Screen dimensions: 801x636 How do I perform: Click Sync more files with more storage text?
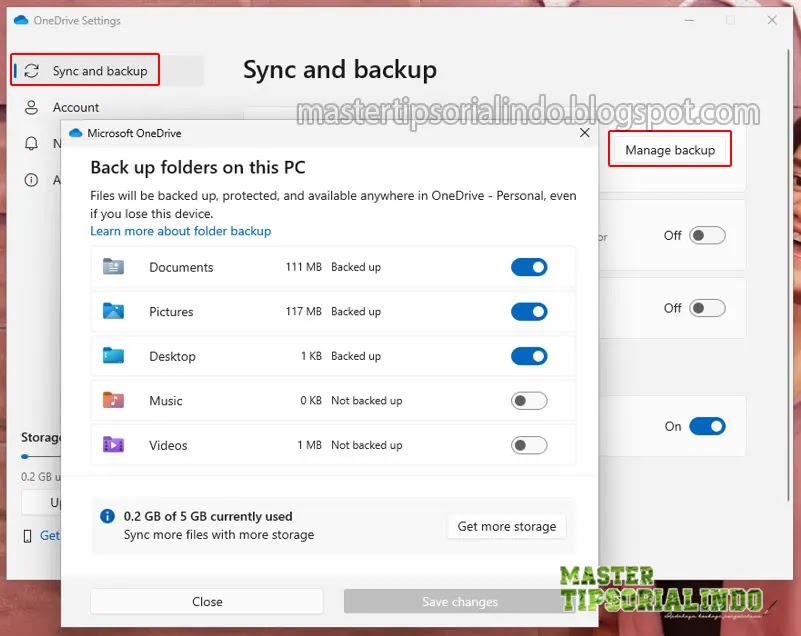click(219, 535)
